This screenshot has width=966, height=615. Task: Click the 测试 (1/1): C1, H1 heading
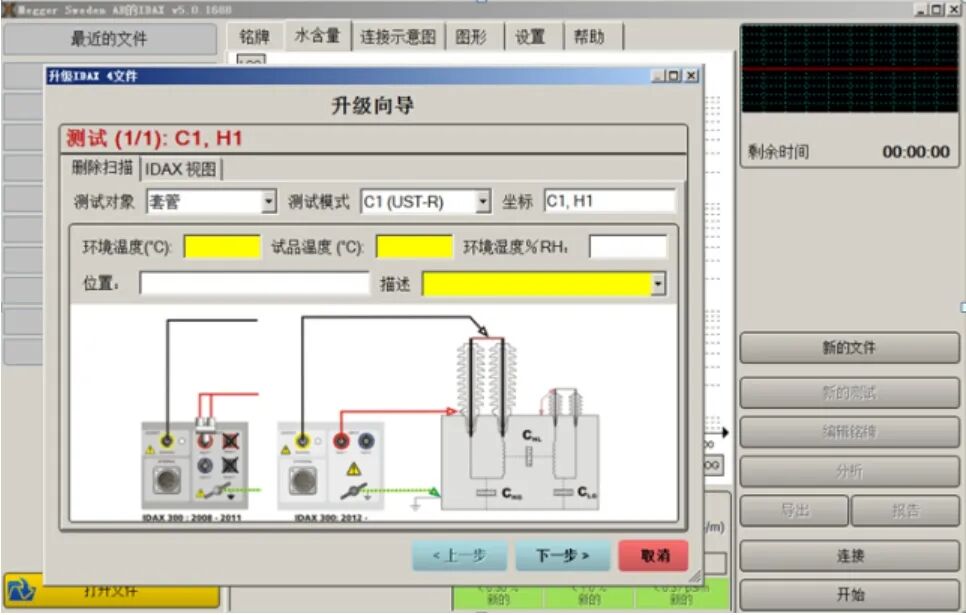coord(154,138)
